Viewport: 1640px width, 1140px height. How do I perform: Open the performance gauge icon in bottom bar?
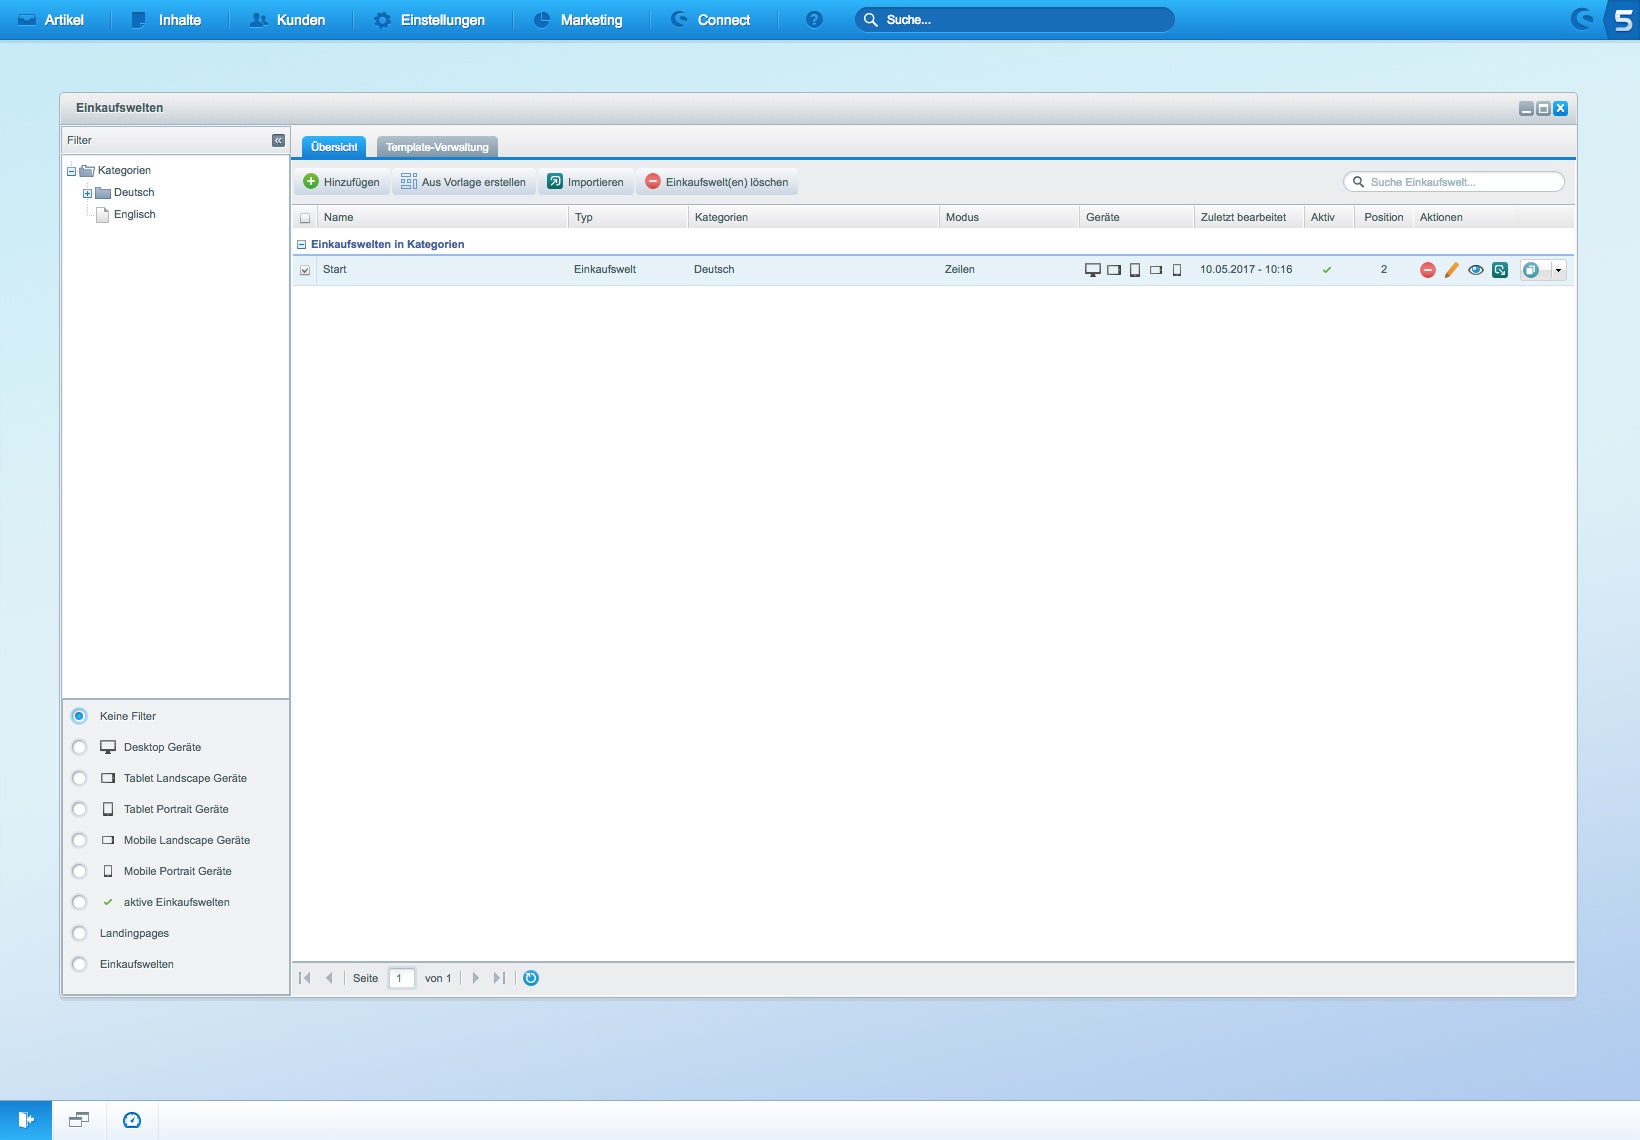click(x=132, y=1120)
